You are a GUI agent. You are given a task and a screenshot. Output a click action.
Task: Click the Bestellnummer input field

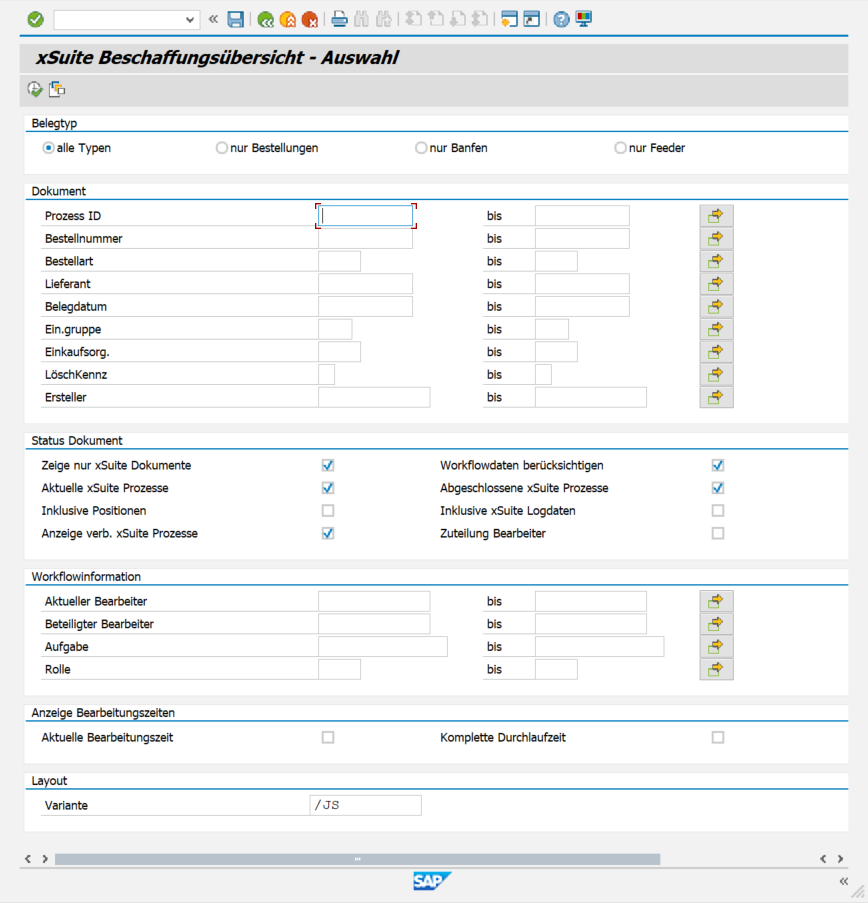coord(365,238)
